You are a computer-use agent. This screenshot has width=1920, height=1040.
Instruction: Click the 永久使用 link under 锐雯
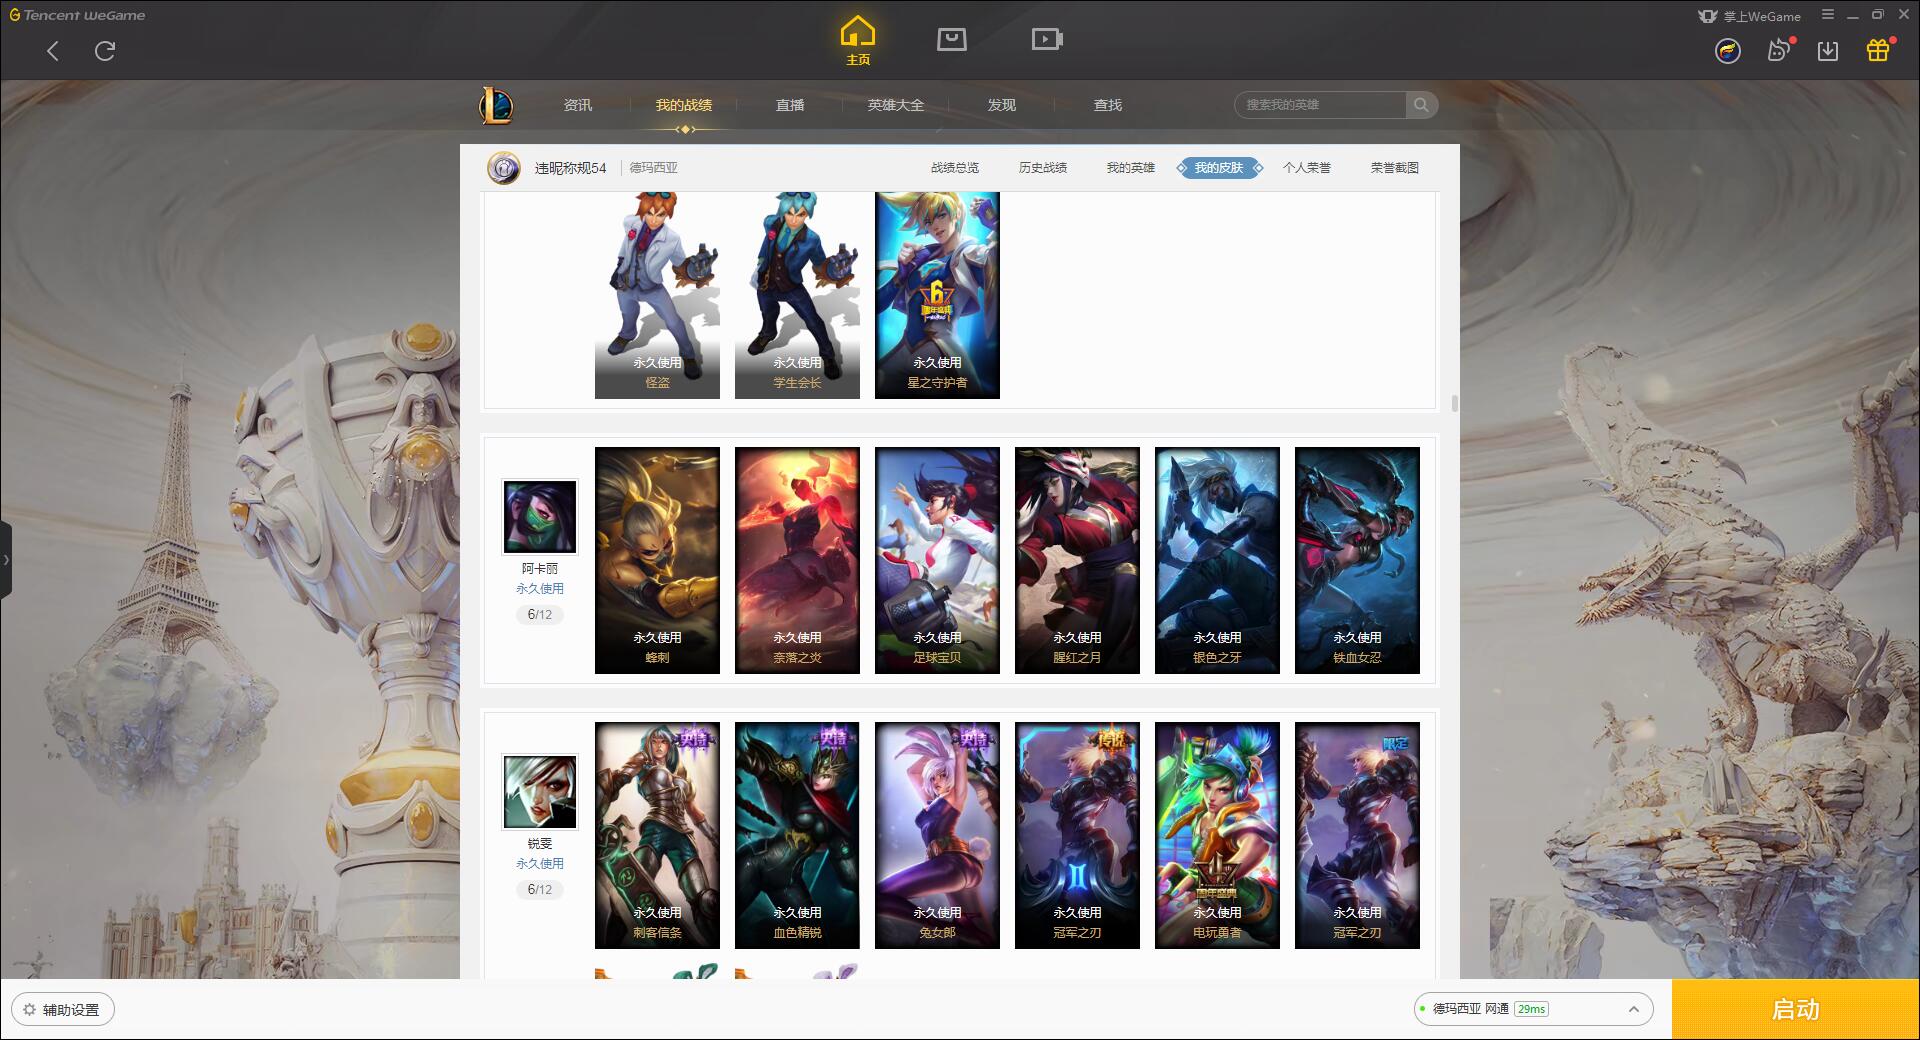[540, 864]
